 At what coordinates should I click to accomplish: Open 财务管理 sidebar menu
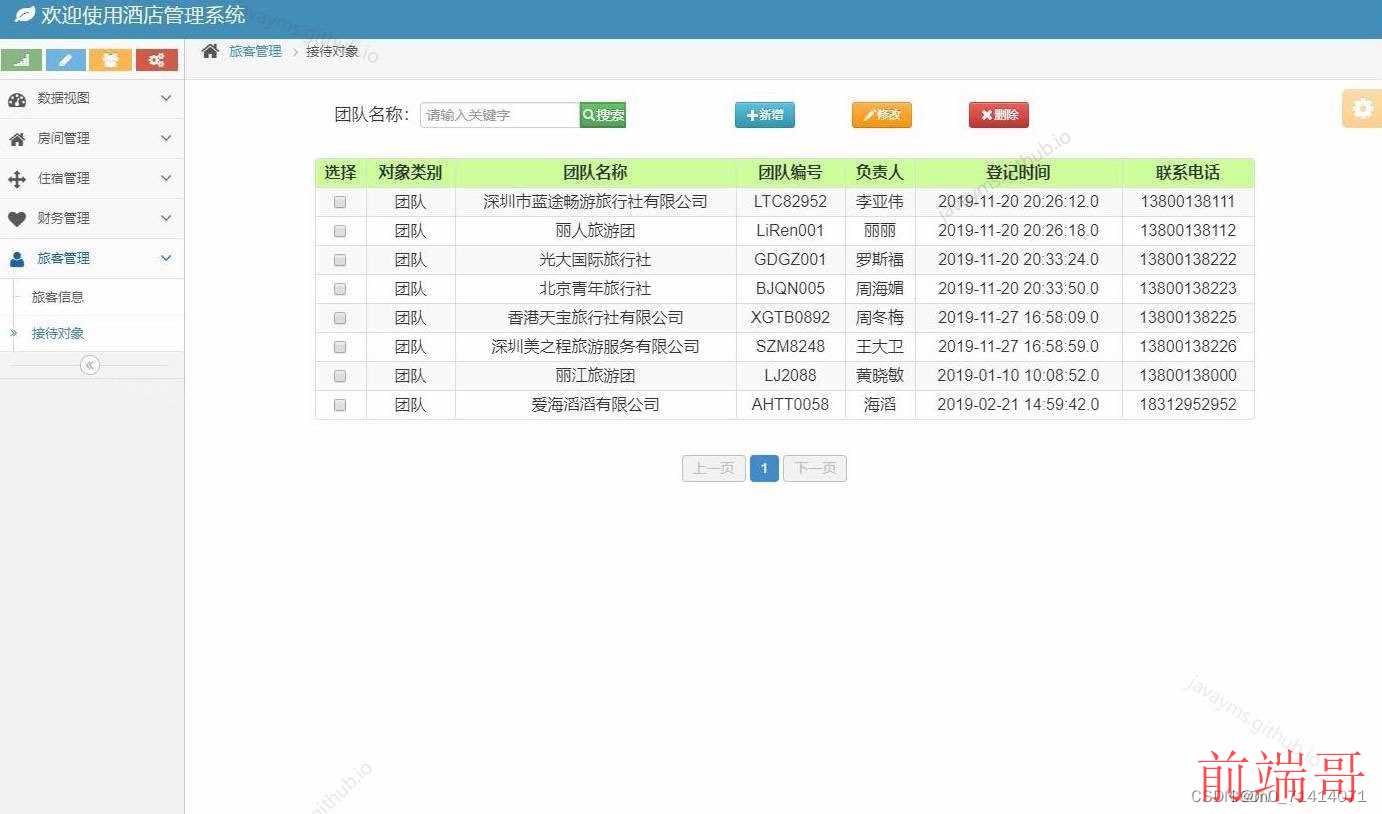coord(92,218)
